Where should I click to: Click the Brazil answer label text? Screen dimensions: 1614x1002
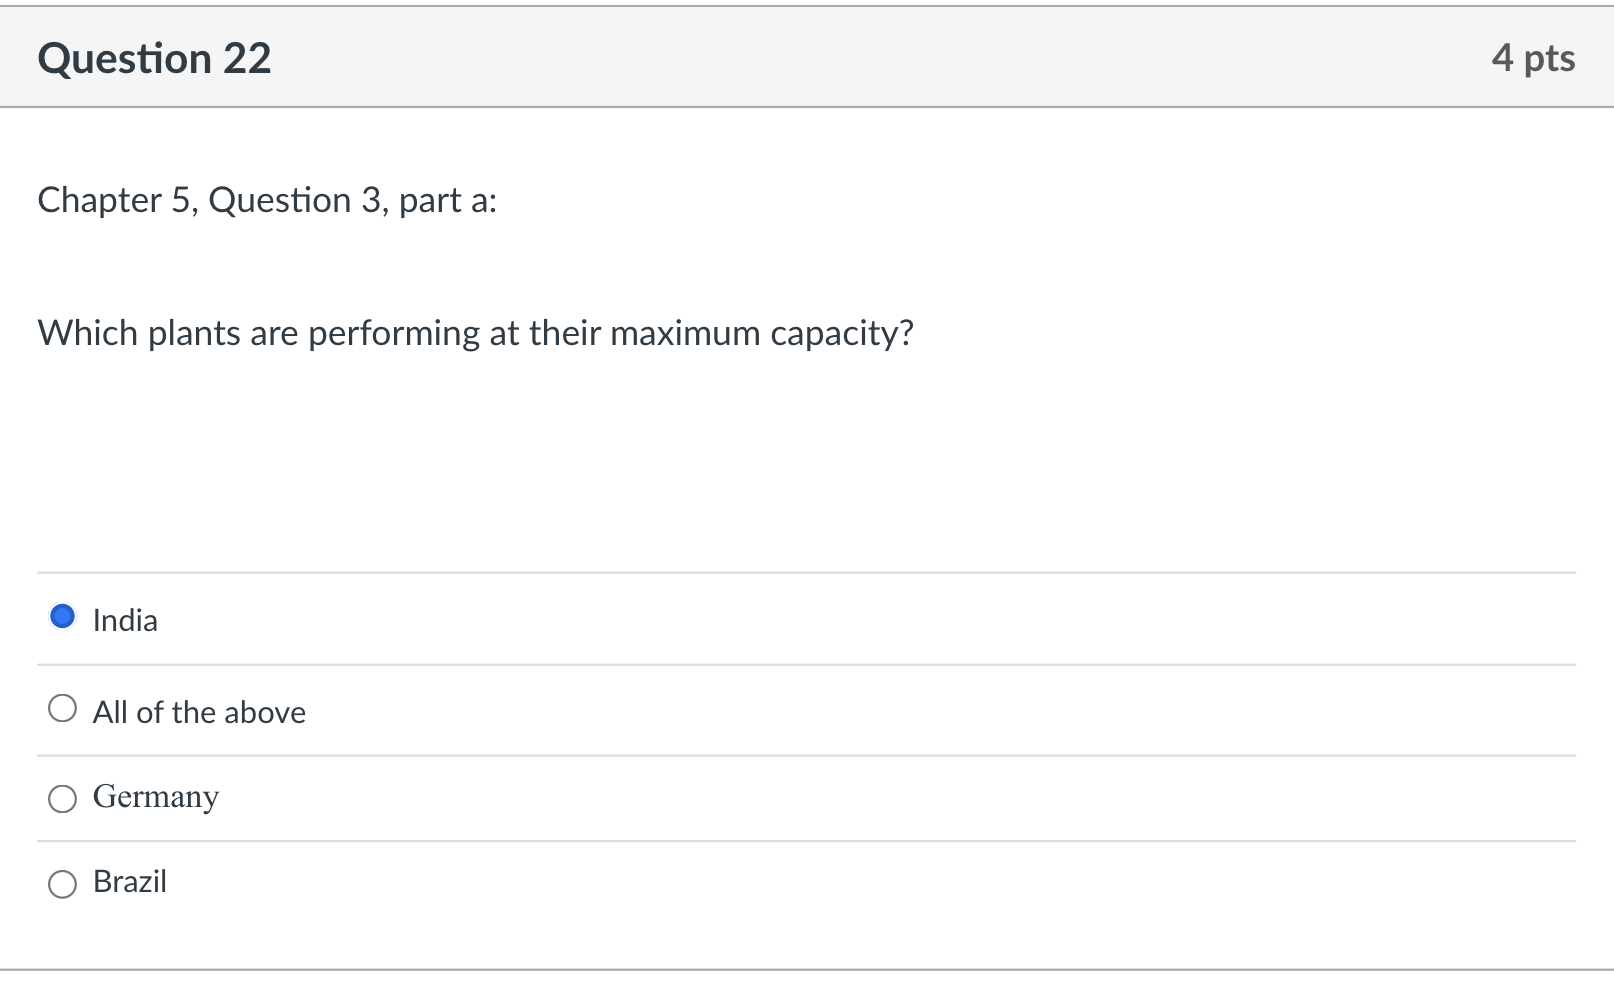130,882
